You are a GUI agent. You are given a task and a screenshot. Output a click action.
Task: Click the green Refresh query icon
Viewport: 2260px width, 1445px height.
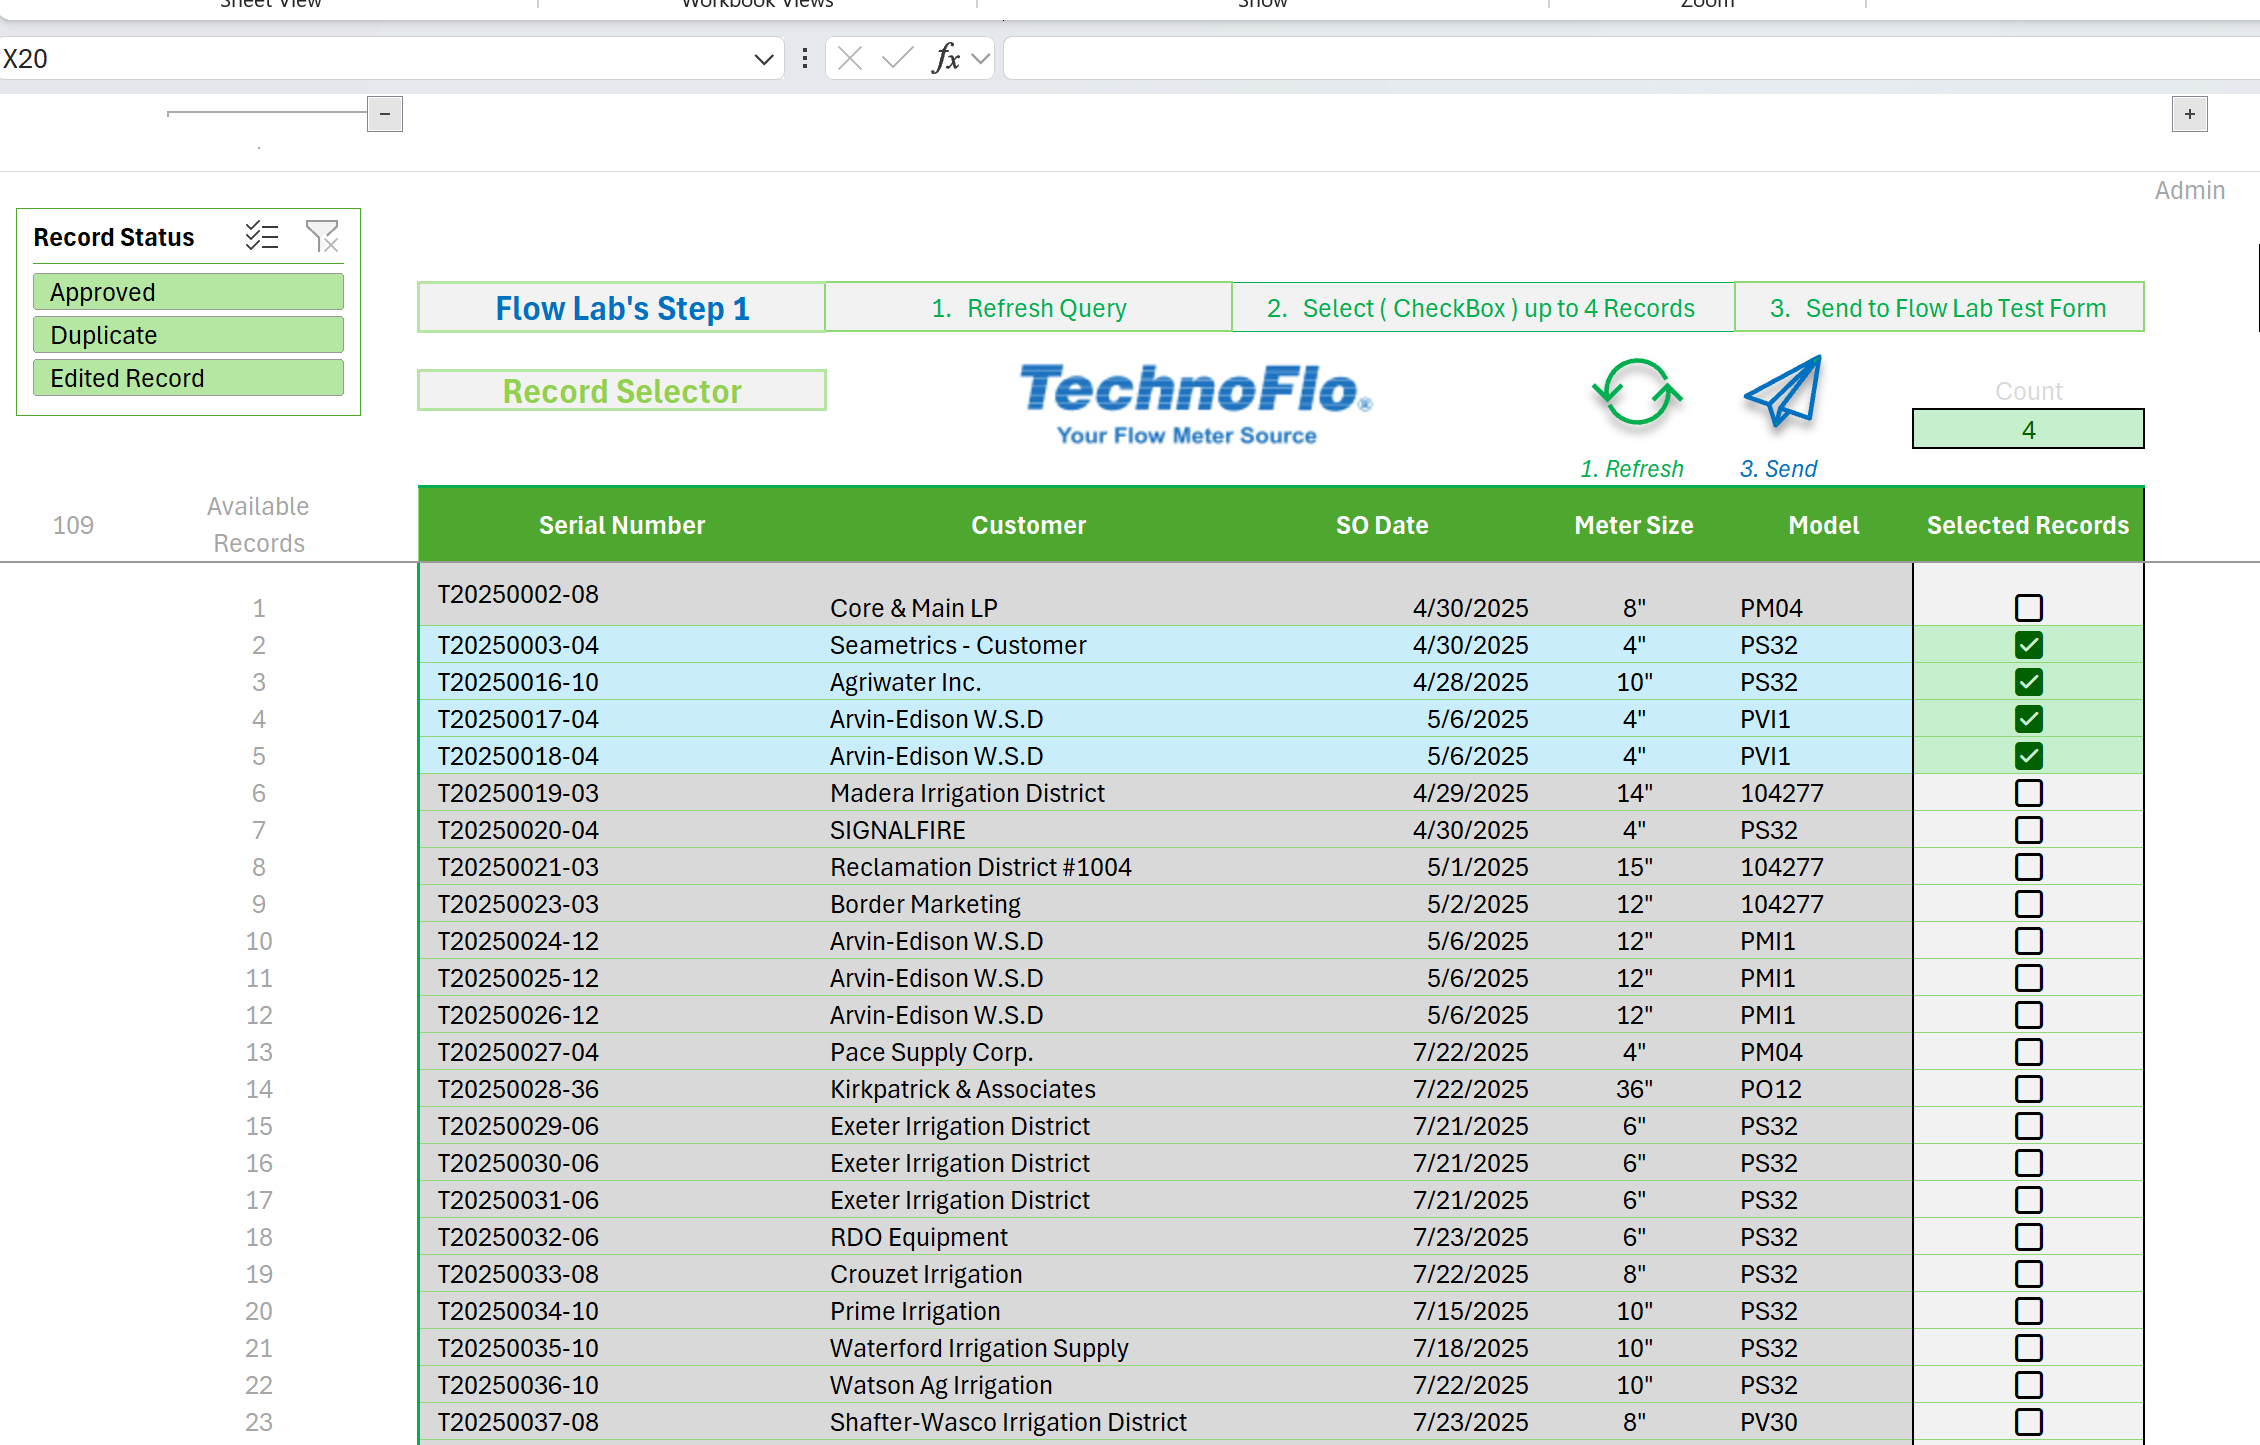point(1637,392)
